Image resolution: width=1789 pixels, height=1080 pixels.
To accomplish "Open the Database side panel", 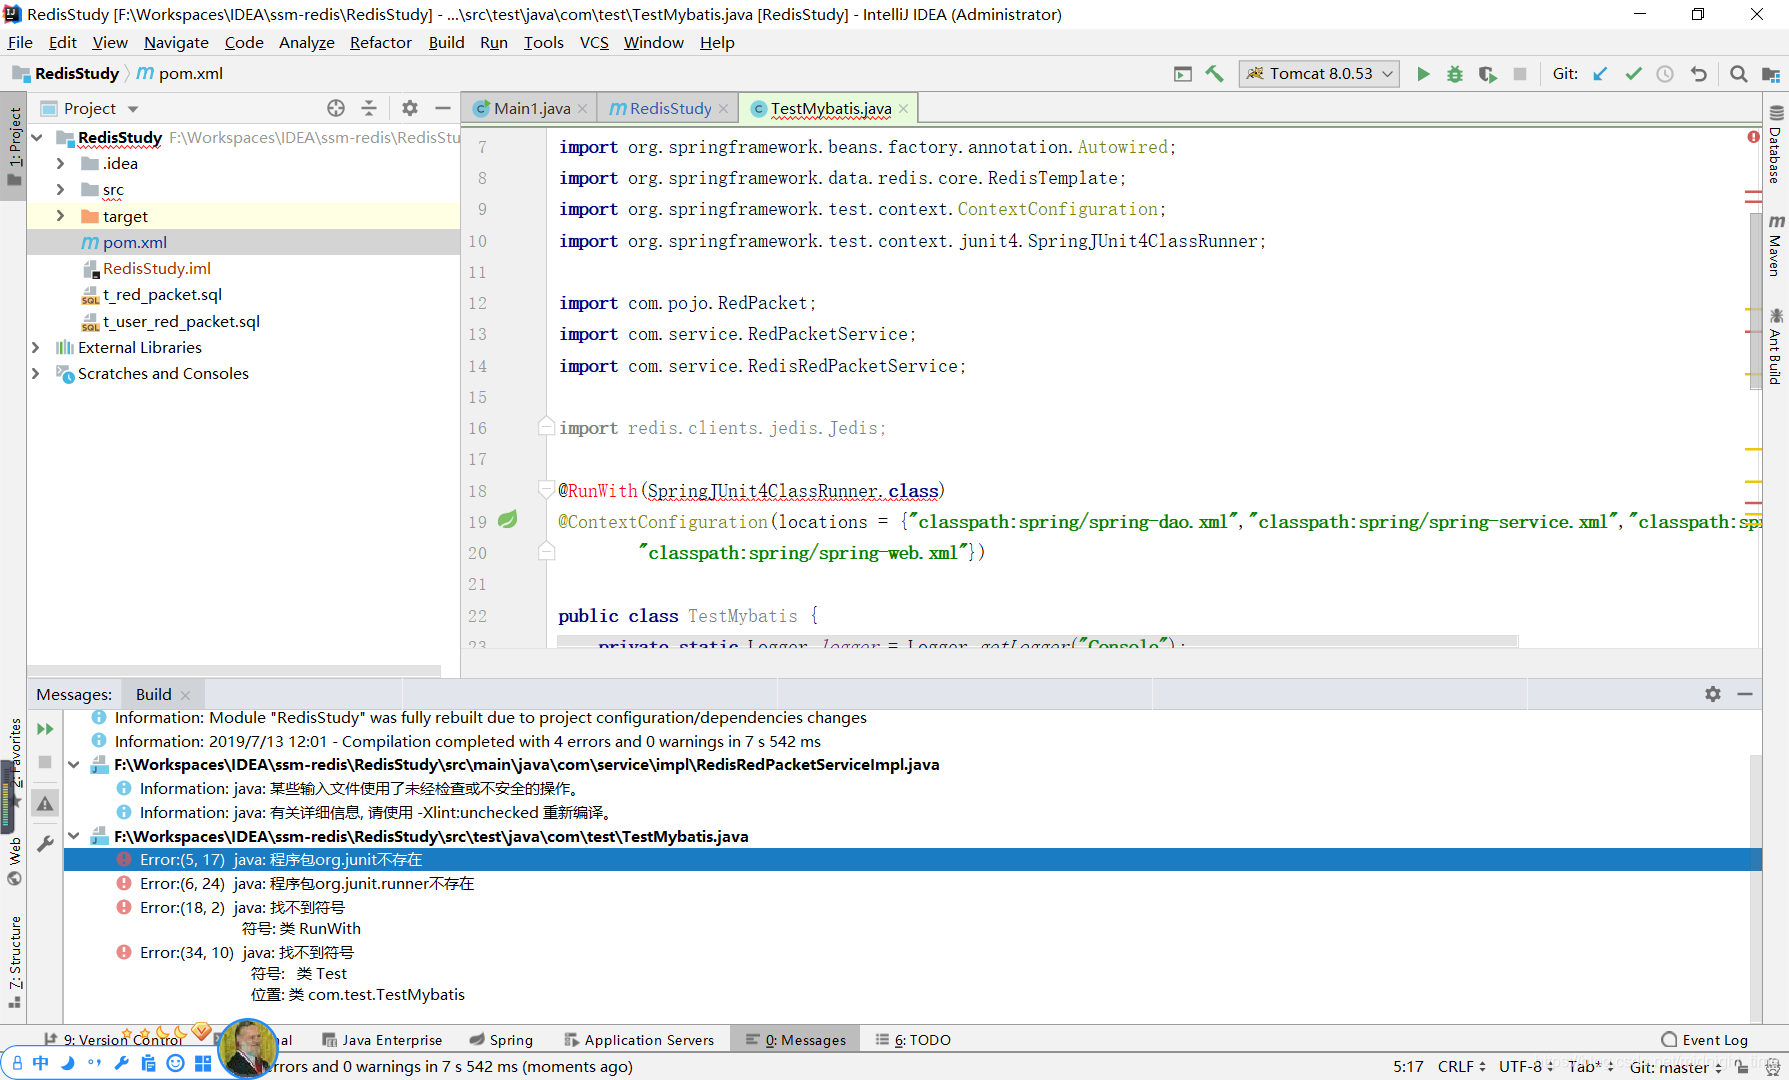I will (x=1775, y=144).
